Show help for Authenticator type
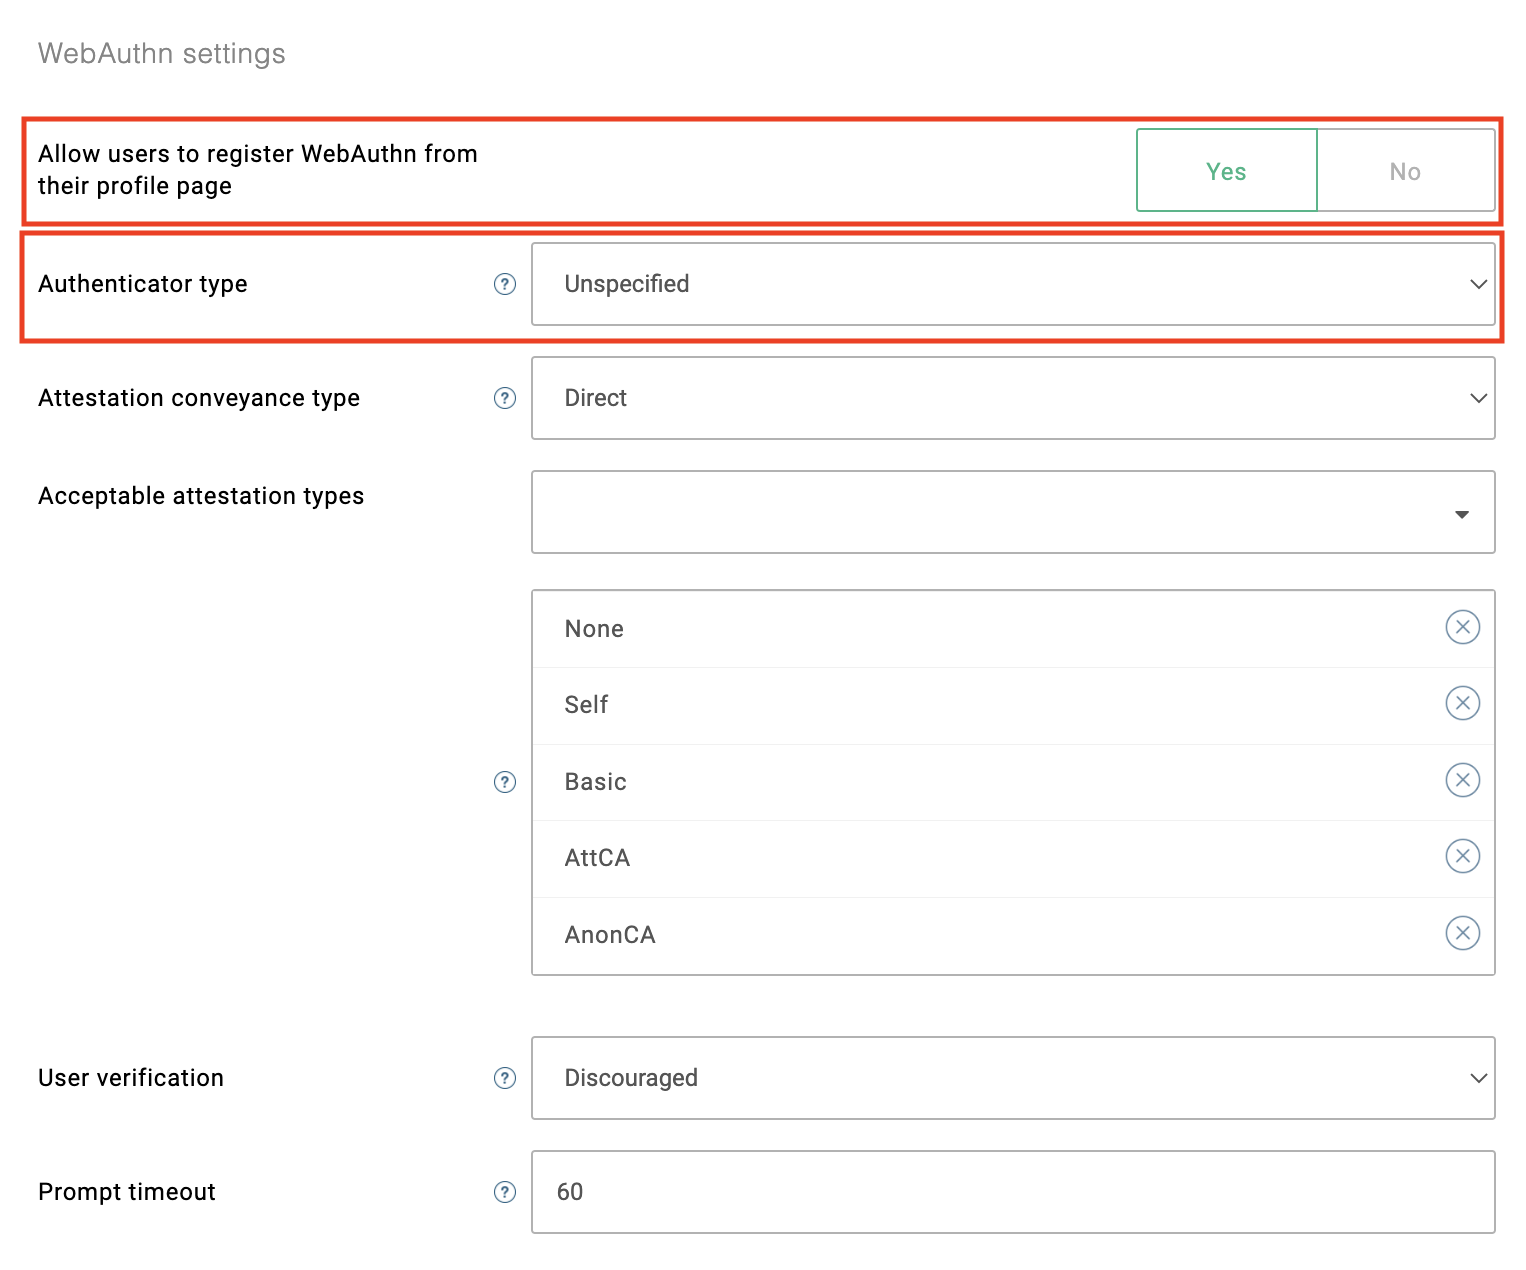This screenshot has height=1270, width=1526. coord(505,284)
